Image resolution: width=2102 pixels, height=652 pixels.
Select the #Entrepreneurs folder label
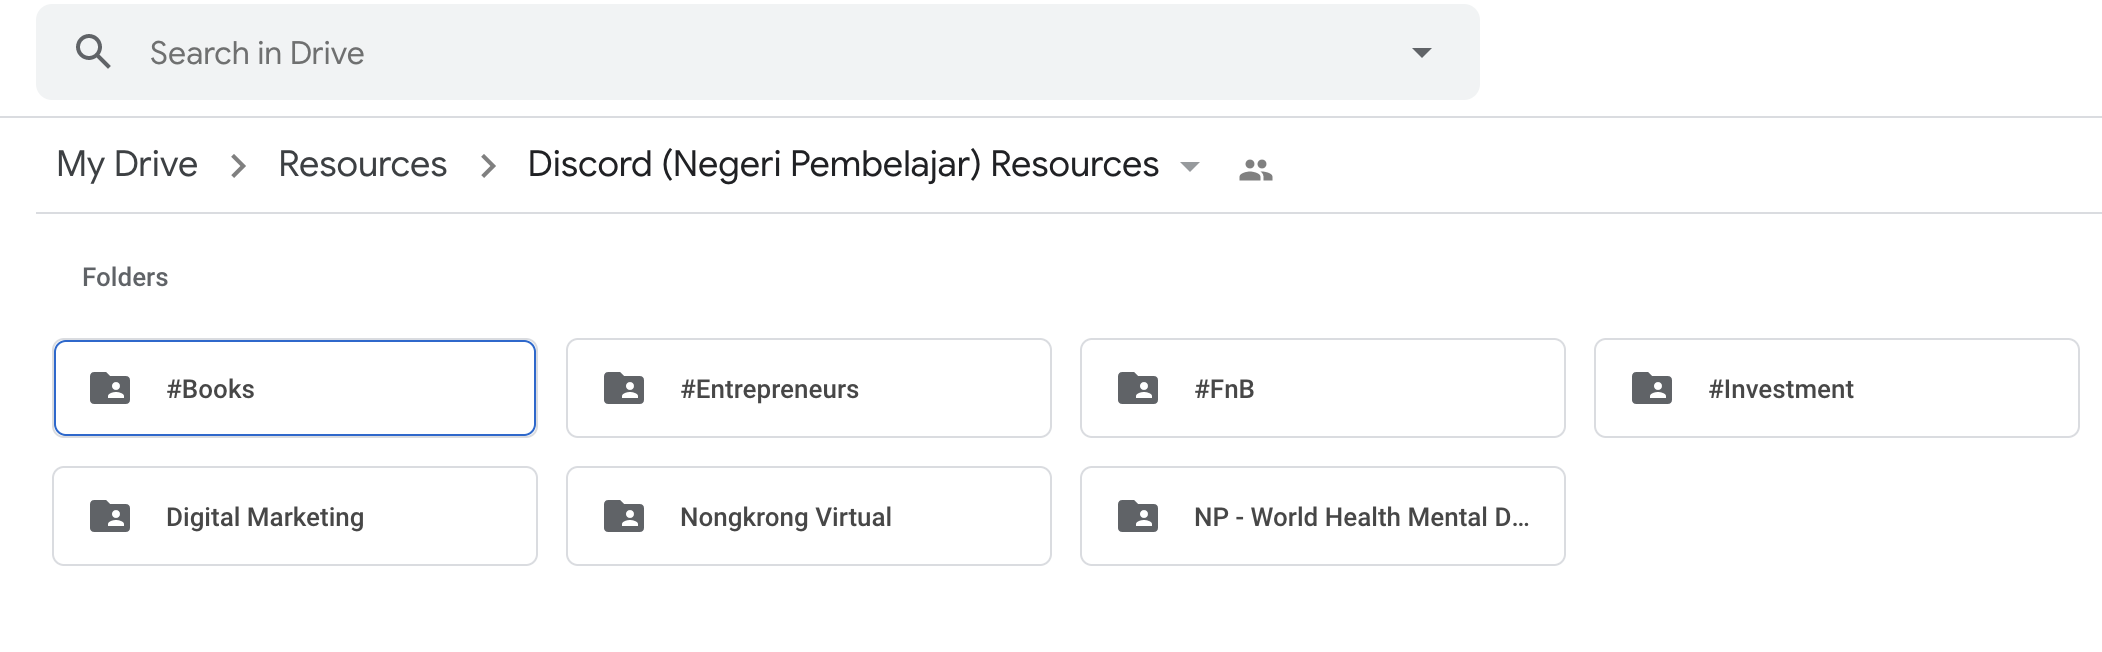pos(769,389)
